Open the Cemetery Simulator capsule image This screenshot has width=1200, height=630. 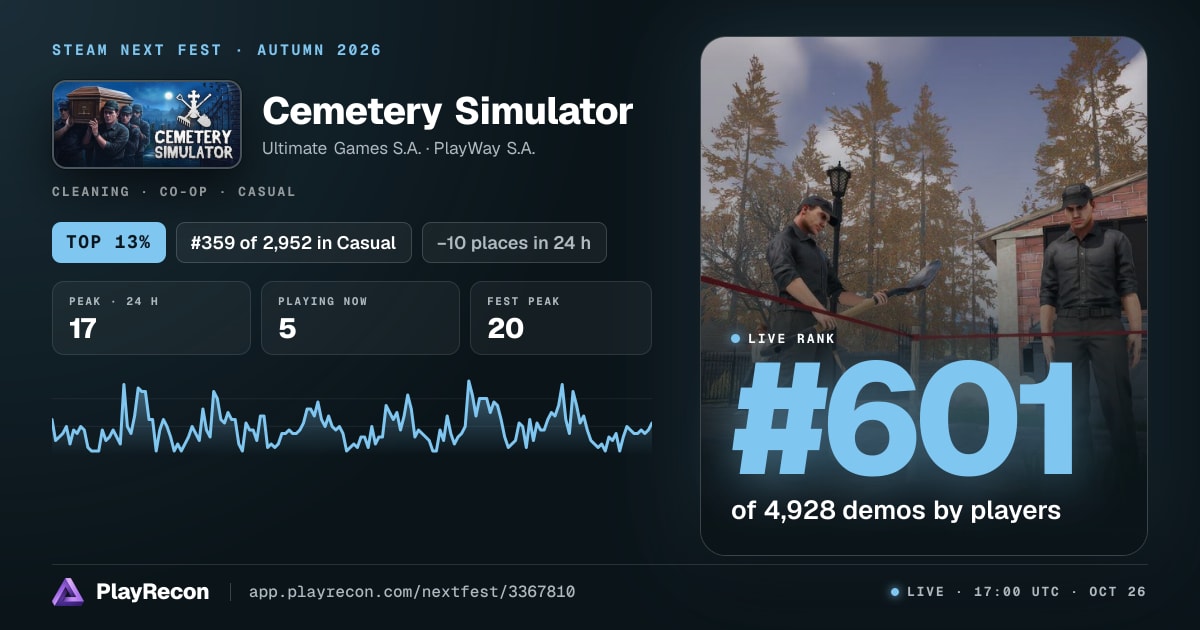click(147, 124)
